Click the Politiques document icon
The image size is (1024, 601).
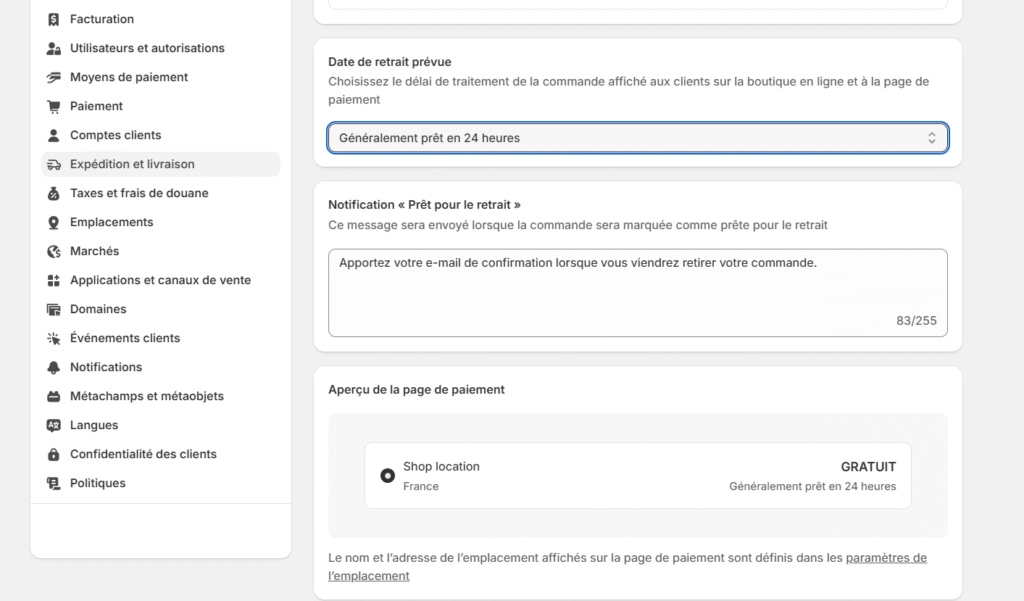pyautogui.click(x=54, y=483)
